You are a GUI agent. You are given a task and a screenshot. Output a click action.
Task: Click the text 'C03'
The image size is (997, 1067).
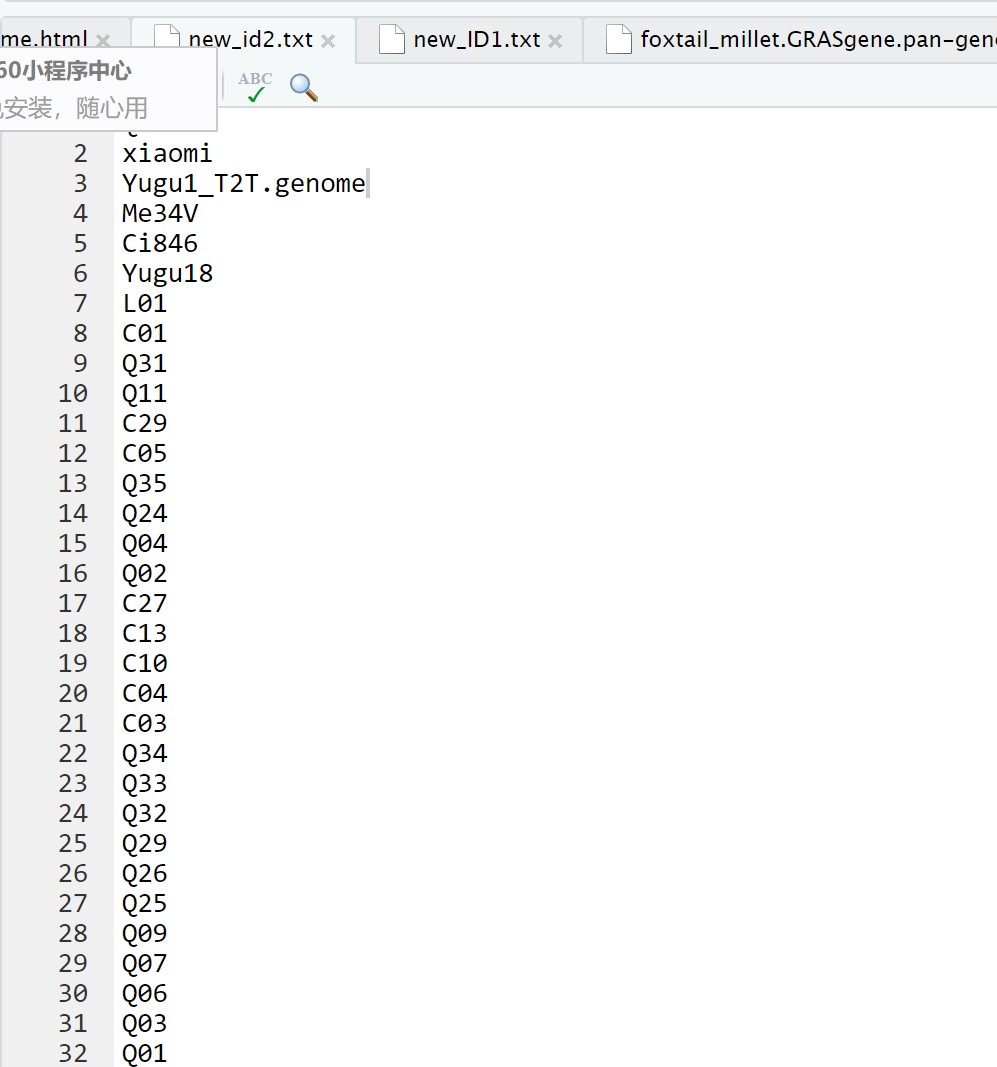144,723
